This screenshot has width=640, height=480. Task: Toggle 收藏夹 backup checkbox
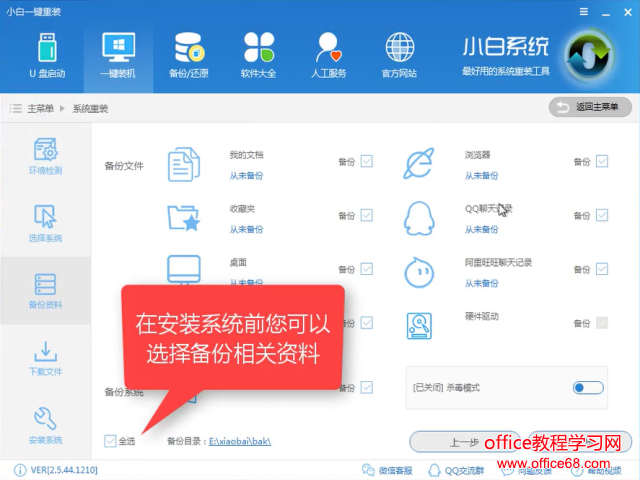pos(367,215)
